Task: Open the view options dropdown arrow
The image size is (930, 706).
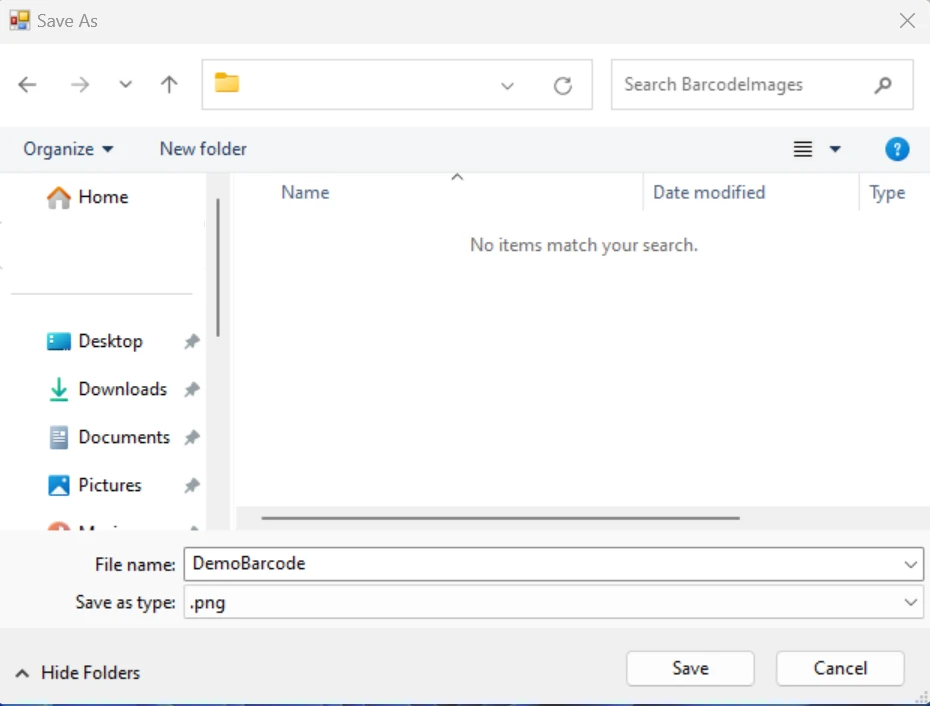Action: pos(835,149)
